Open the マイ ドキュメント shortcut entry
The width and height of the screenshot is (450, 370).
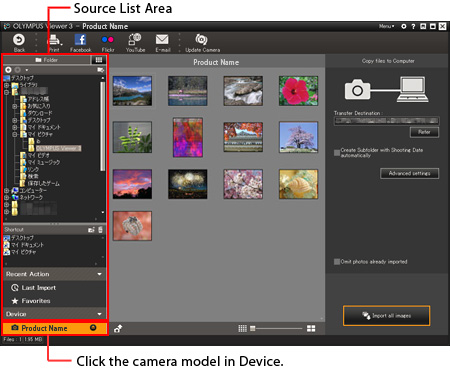pyautogui.click(x=27, y=245)
